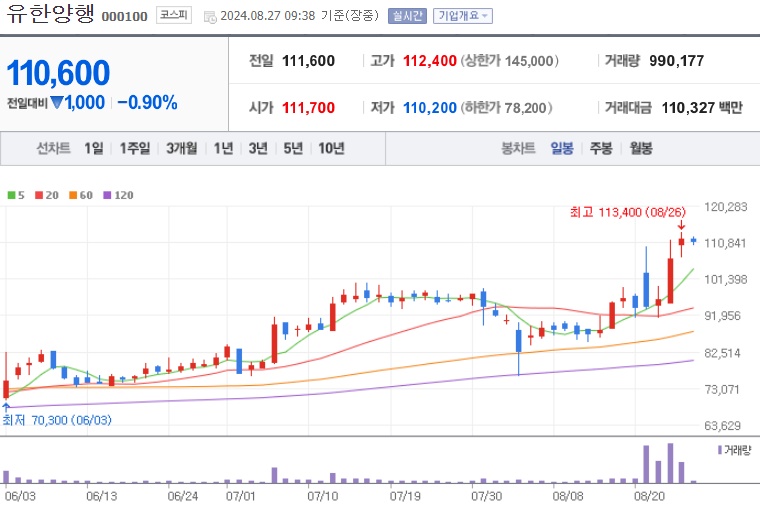Switch chart to 5년 range
The width and height of the screenshot is (760, 510).
[x=293, y=148]
